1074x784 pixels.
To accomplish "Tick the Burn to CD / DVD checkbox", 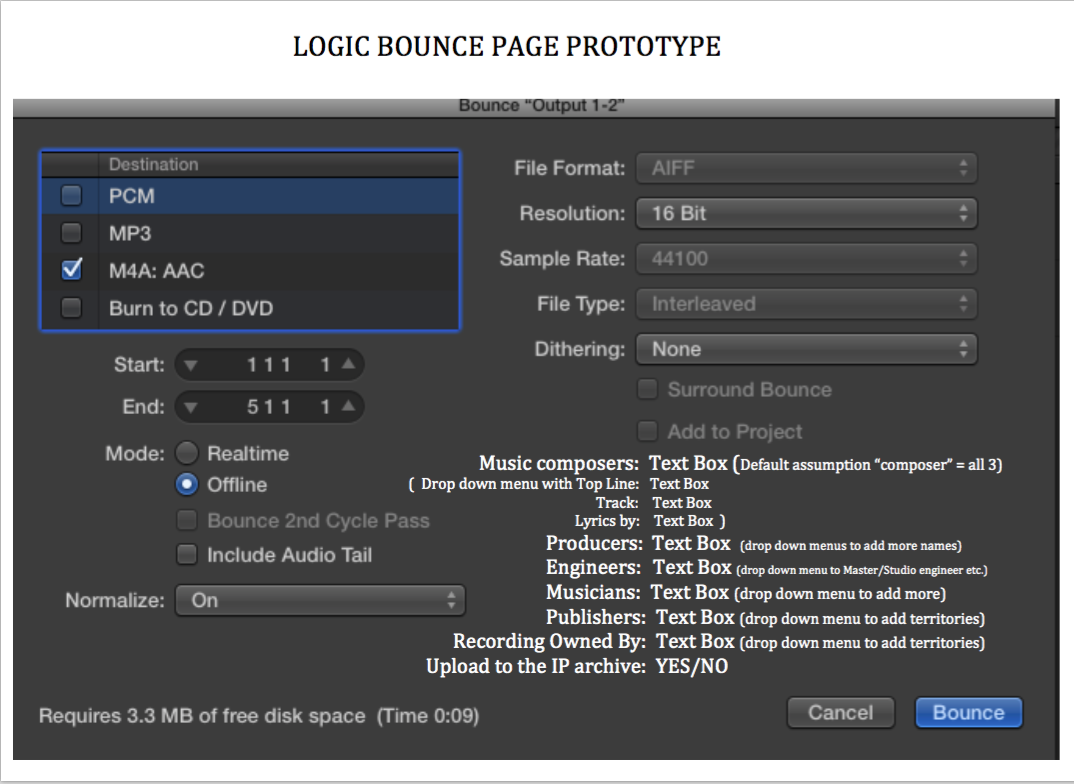I will pyautogui.click(x=71, y=307).
